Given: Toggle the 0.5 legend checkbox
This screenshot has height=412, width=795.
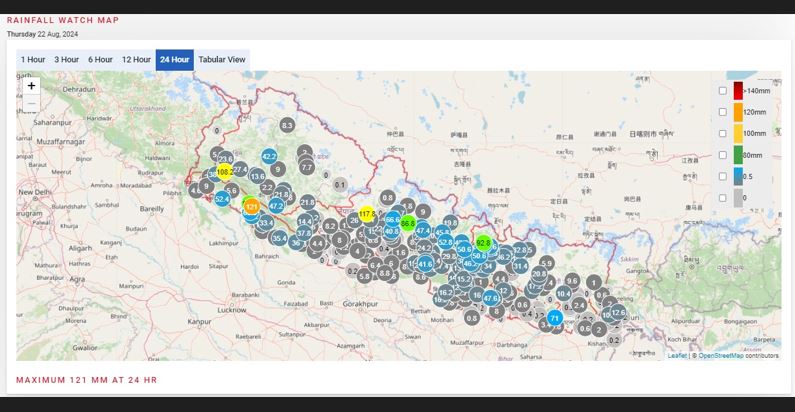Looking at the screenshot, I should [x=722, y=176].
